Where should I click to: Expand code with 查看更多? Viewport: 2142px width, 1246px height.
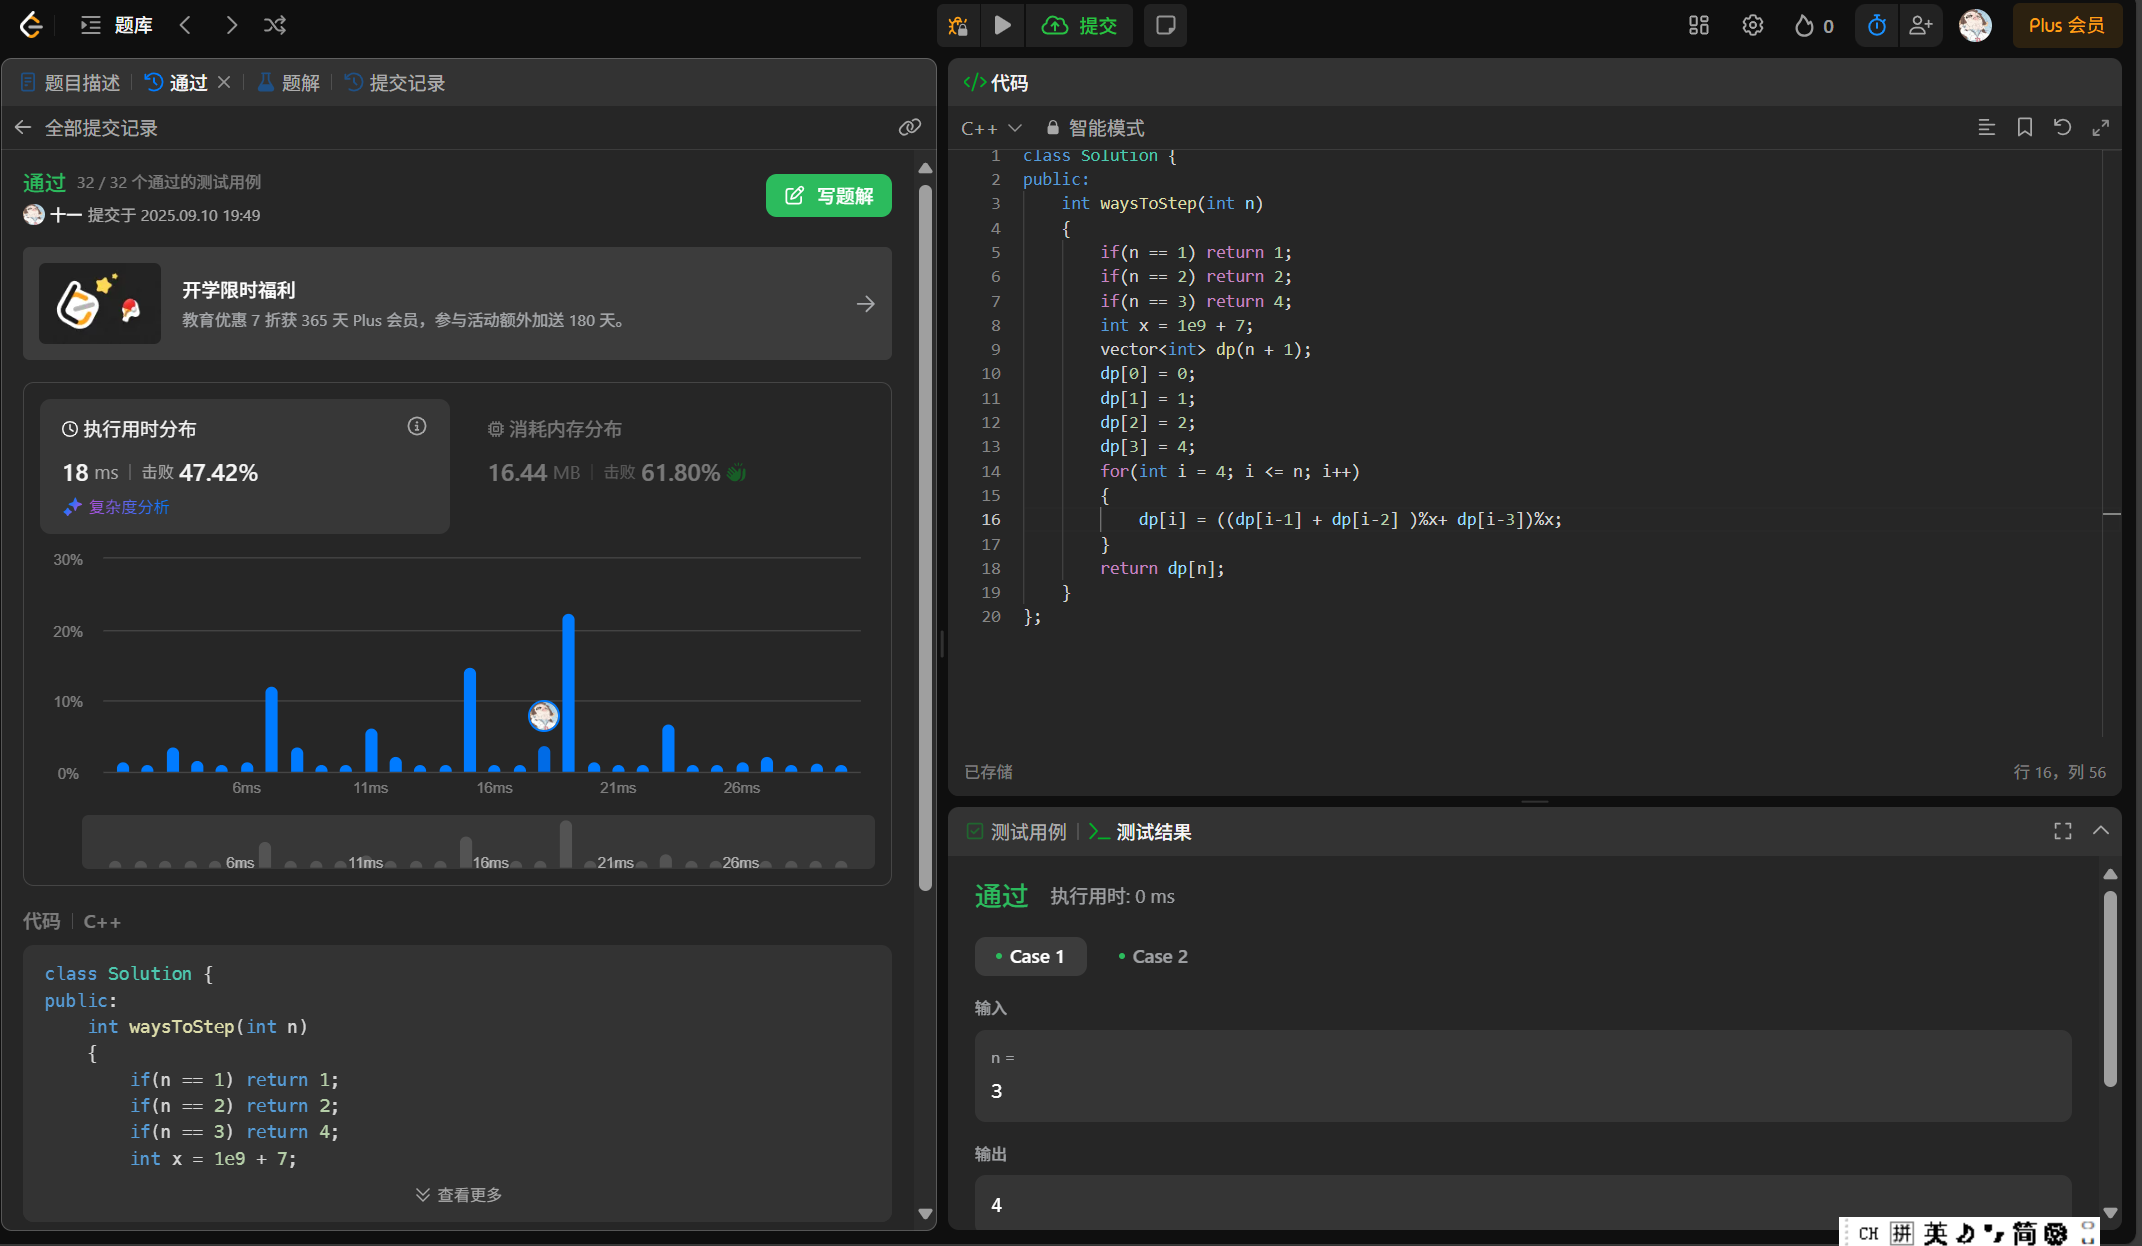coord(459,1195)
